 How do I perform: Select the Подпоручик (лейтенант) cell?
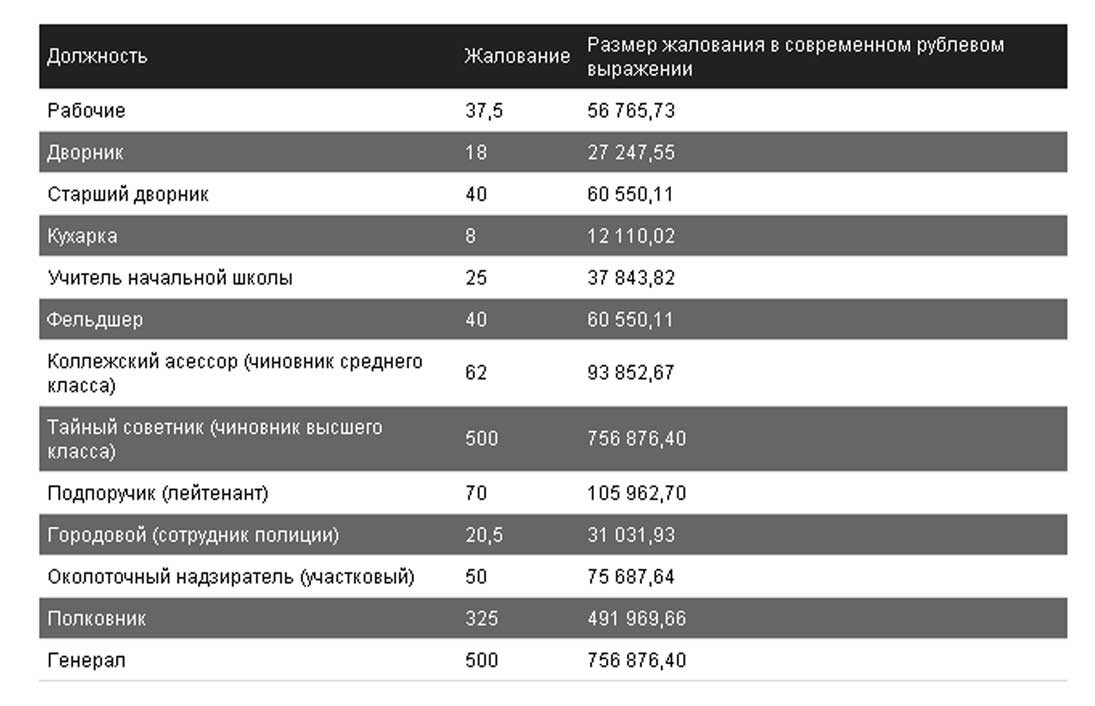click(158, 493)
